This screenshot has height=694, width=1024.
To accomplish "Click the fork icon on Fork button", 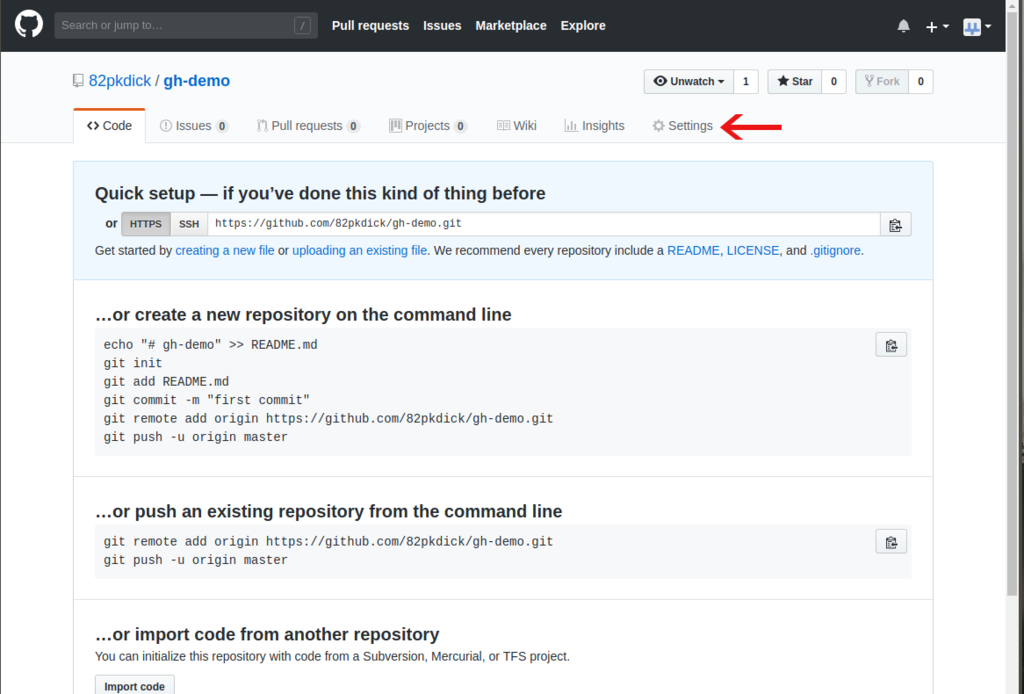I will 869,81.
